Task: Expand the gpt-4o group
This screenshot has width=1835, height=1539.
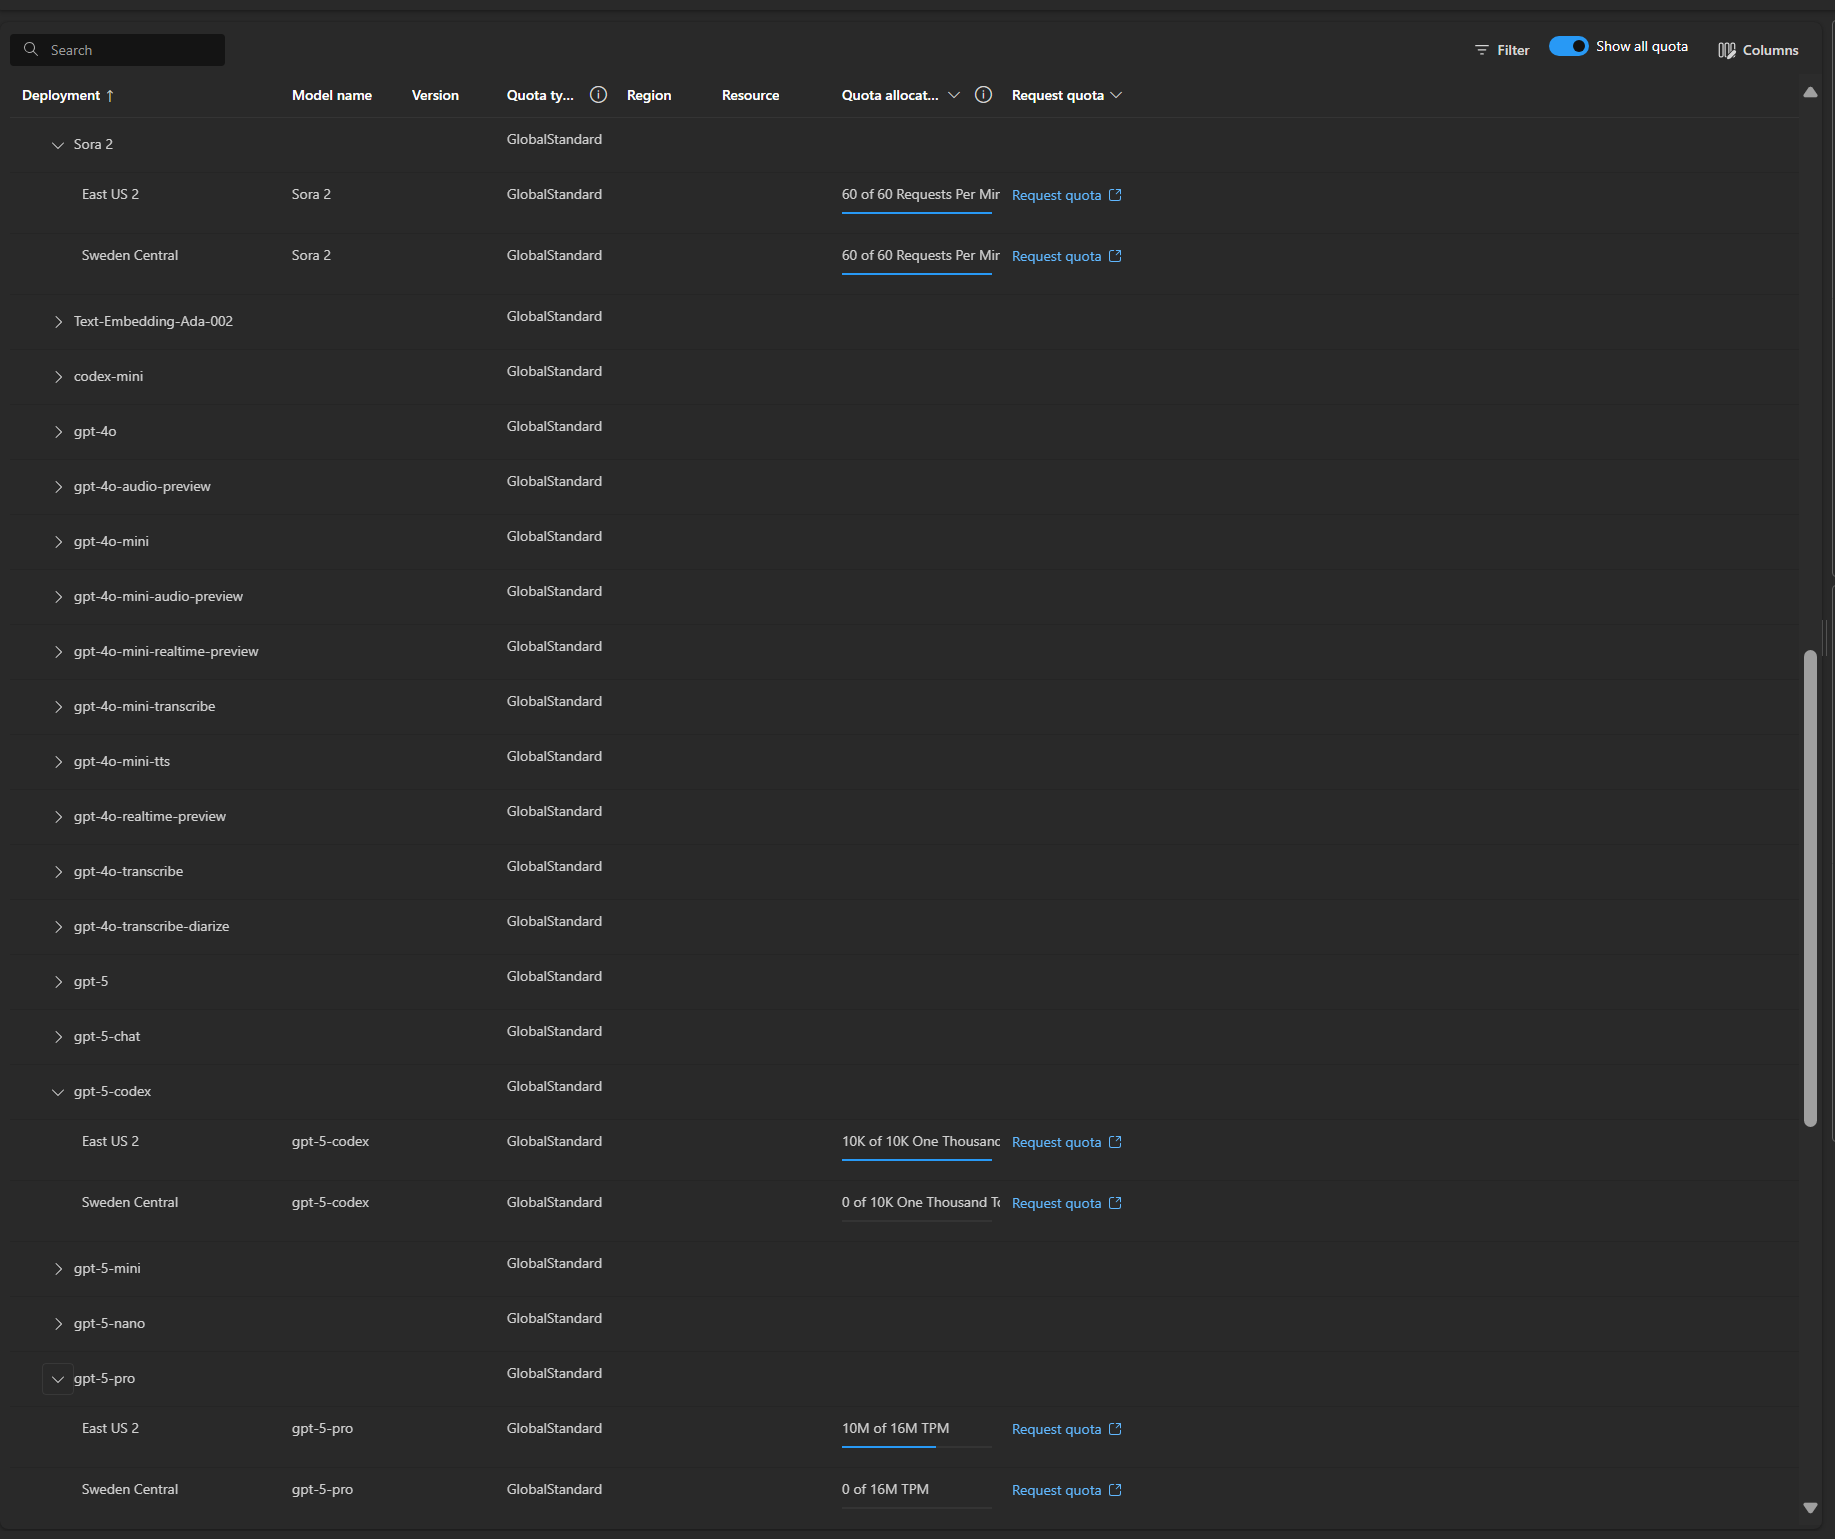Action: (58, 432)
